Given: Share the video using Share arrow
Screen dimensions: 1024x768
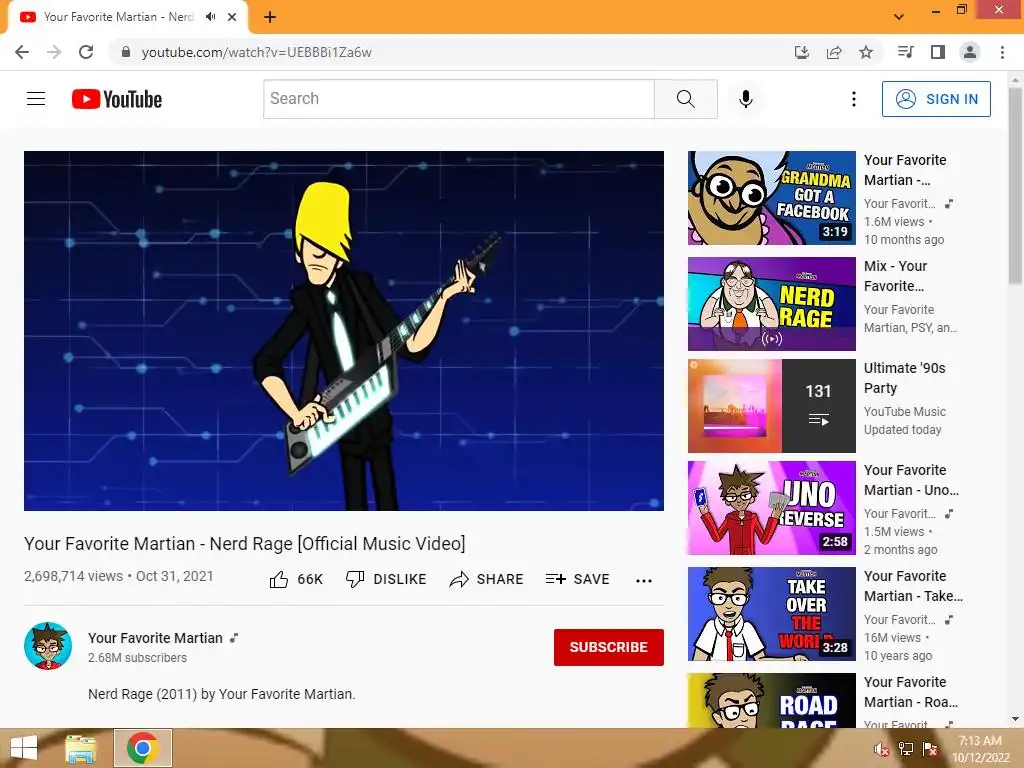Looking at the screenshot, I should point(487,579).
